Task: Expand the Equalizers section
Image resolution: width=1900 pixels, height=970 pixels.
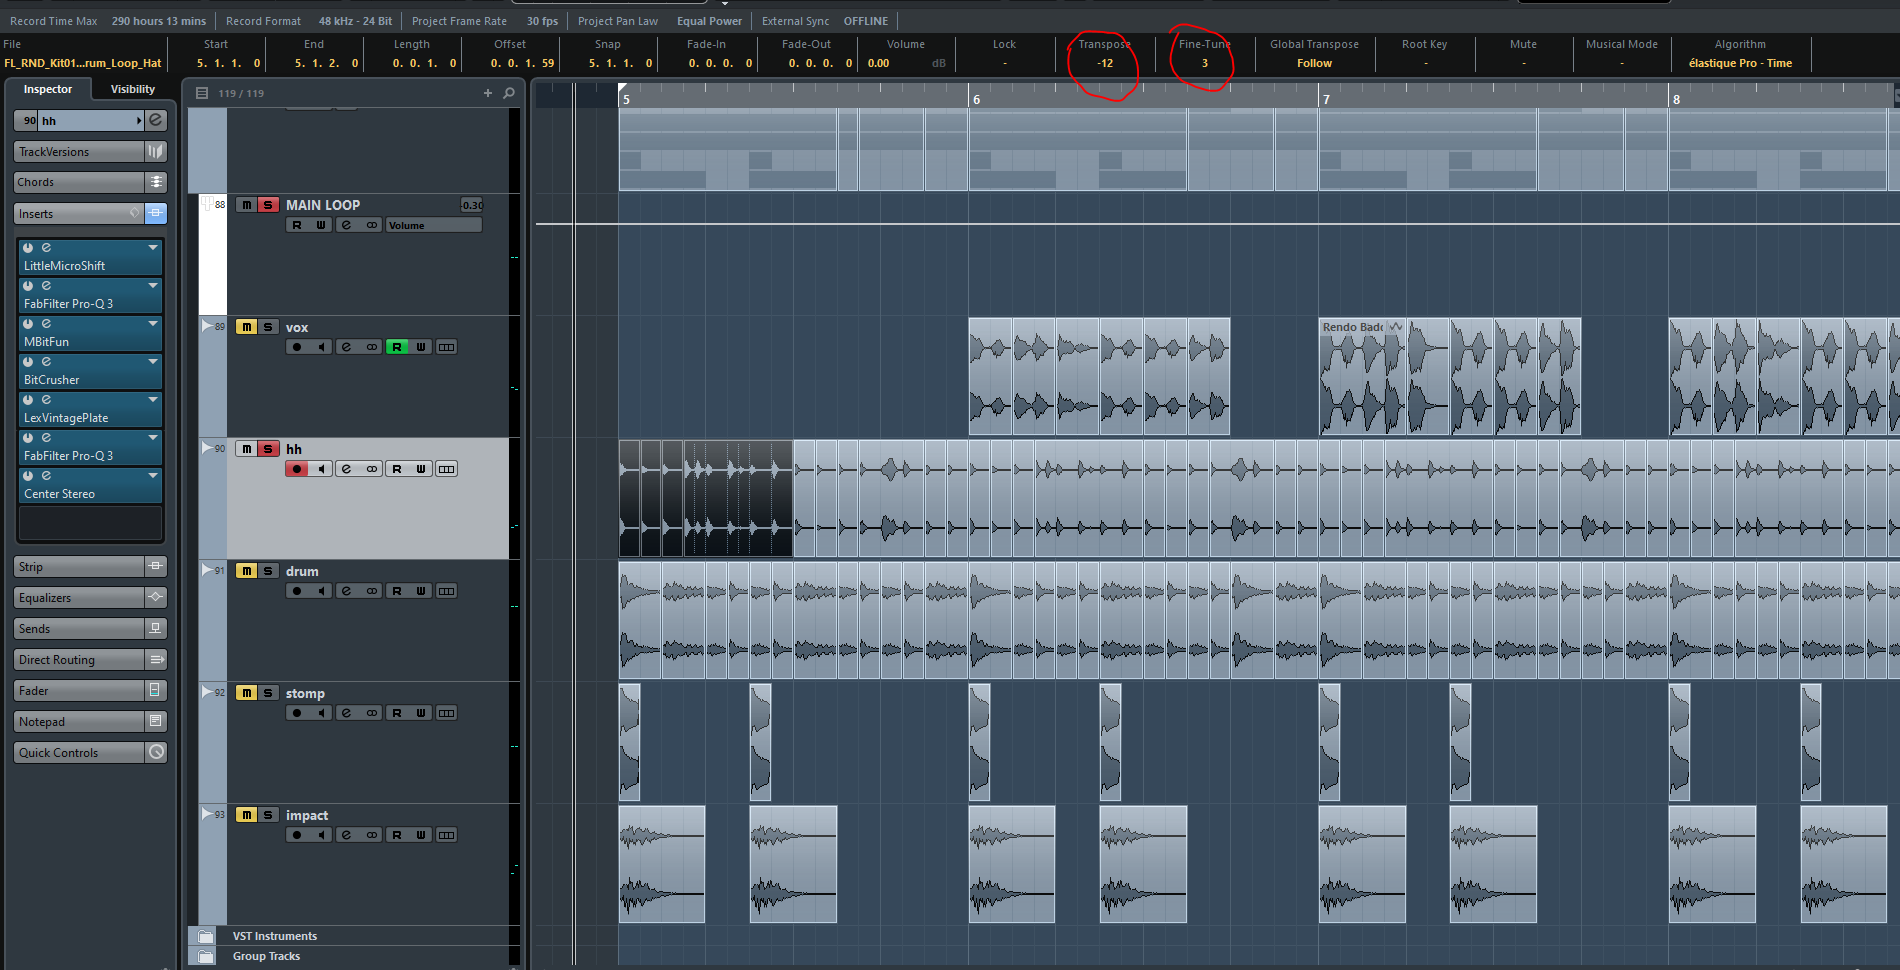Action: (79, 597)
